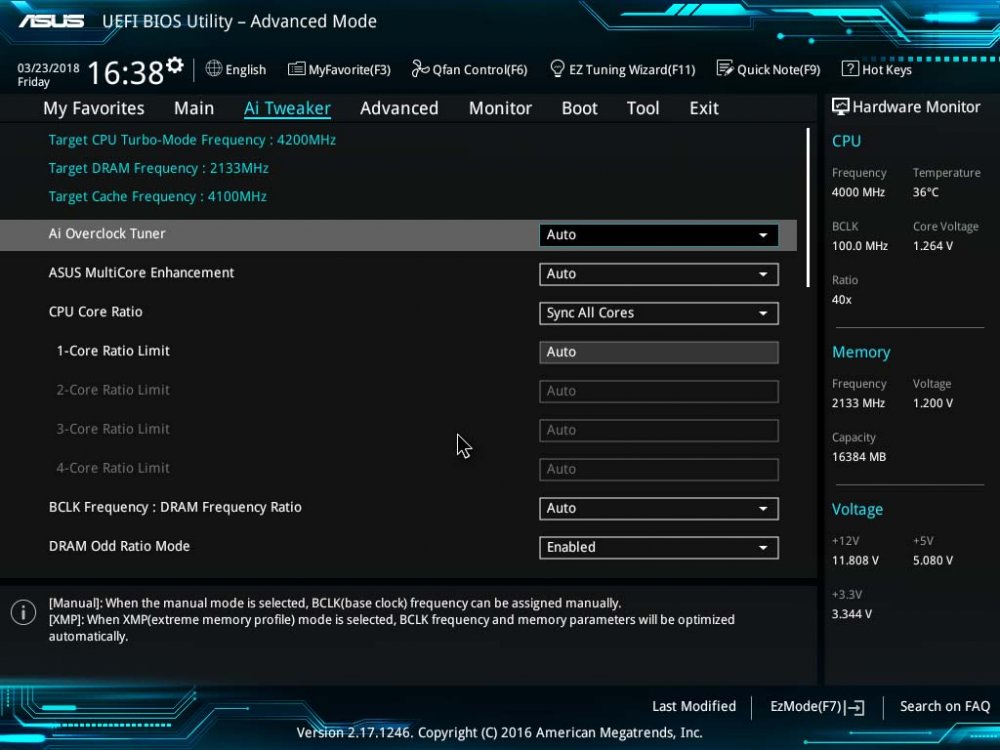1000x750 pixels.
Task: Click the 2-Core Ratio Limit field
Action: 658,391
